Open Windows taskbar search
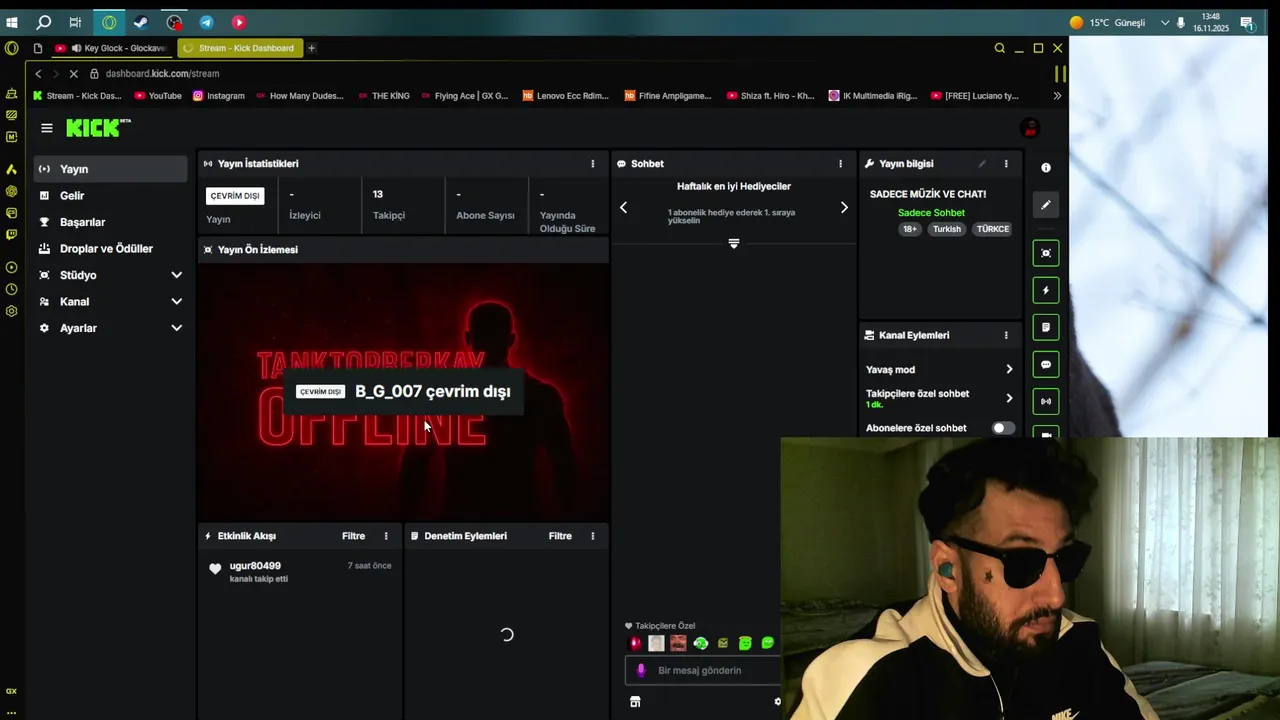 44,22
